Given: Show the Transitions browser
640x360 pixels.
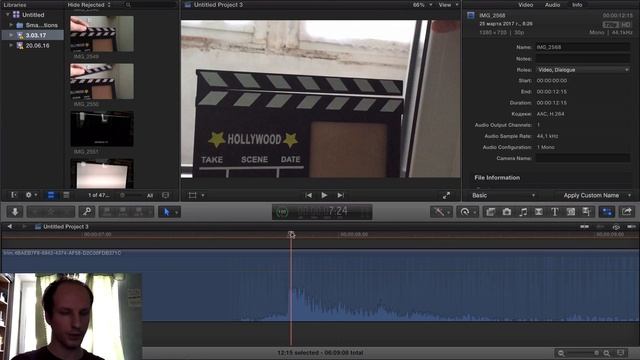Looking at the screenshot, I should click(539, 212).
